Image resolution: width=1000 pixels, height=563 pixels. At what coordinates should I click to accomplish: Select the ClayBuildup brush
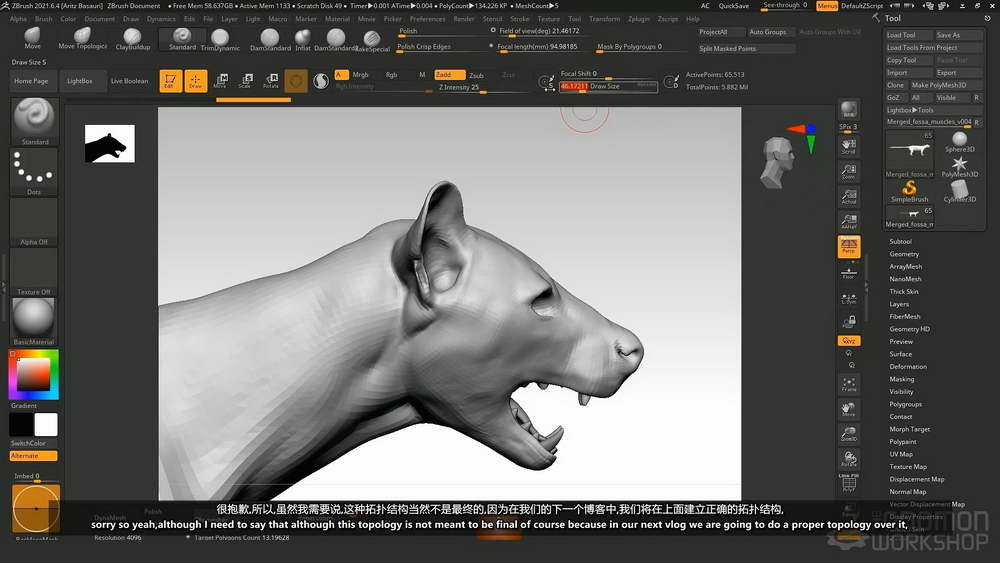(133, 39)
